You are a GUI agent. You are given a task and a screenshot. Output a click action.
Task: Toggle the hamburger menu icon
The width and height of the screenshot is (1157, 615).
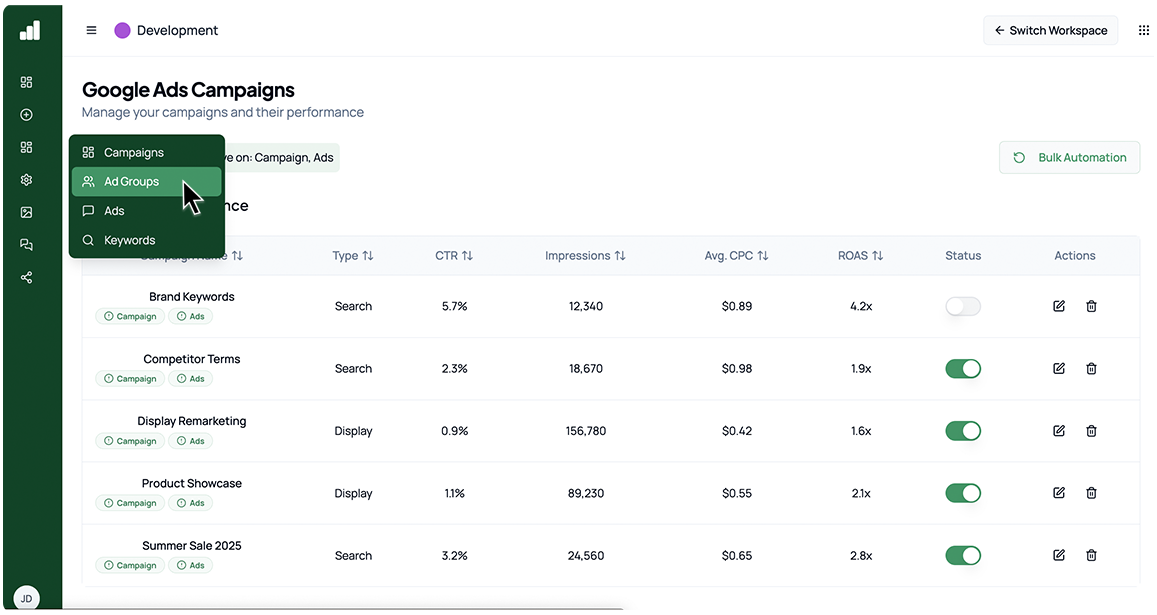[x=91, y=30]
